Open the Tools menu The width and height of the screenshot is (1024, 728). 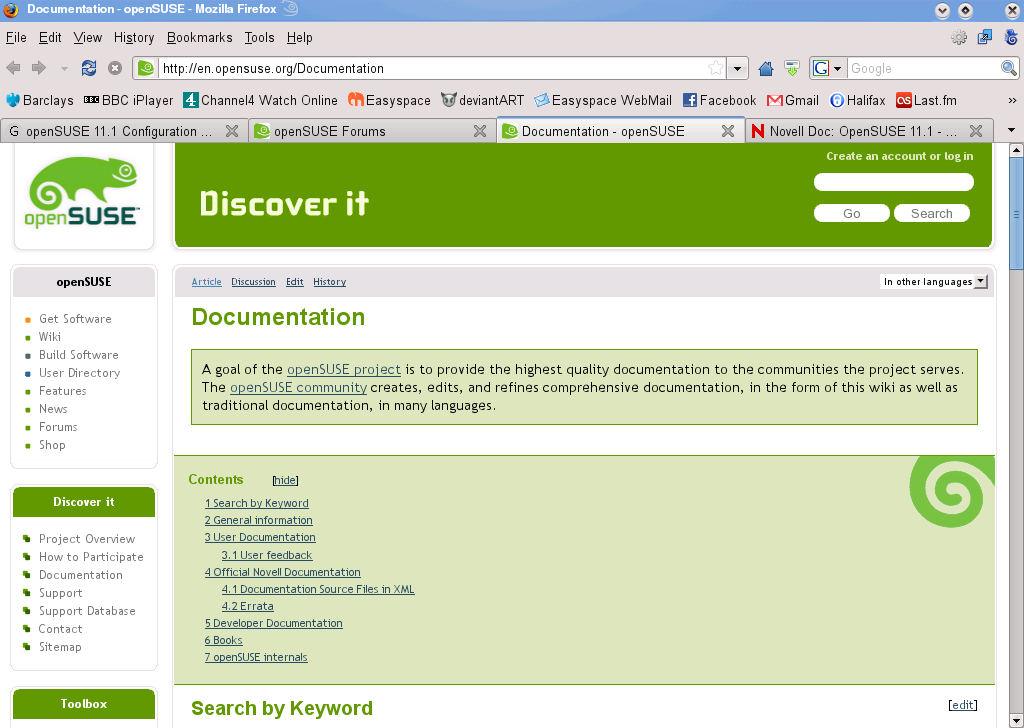pyautogui.click(x=259, y=38)
